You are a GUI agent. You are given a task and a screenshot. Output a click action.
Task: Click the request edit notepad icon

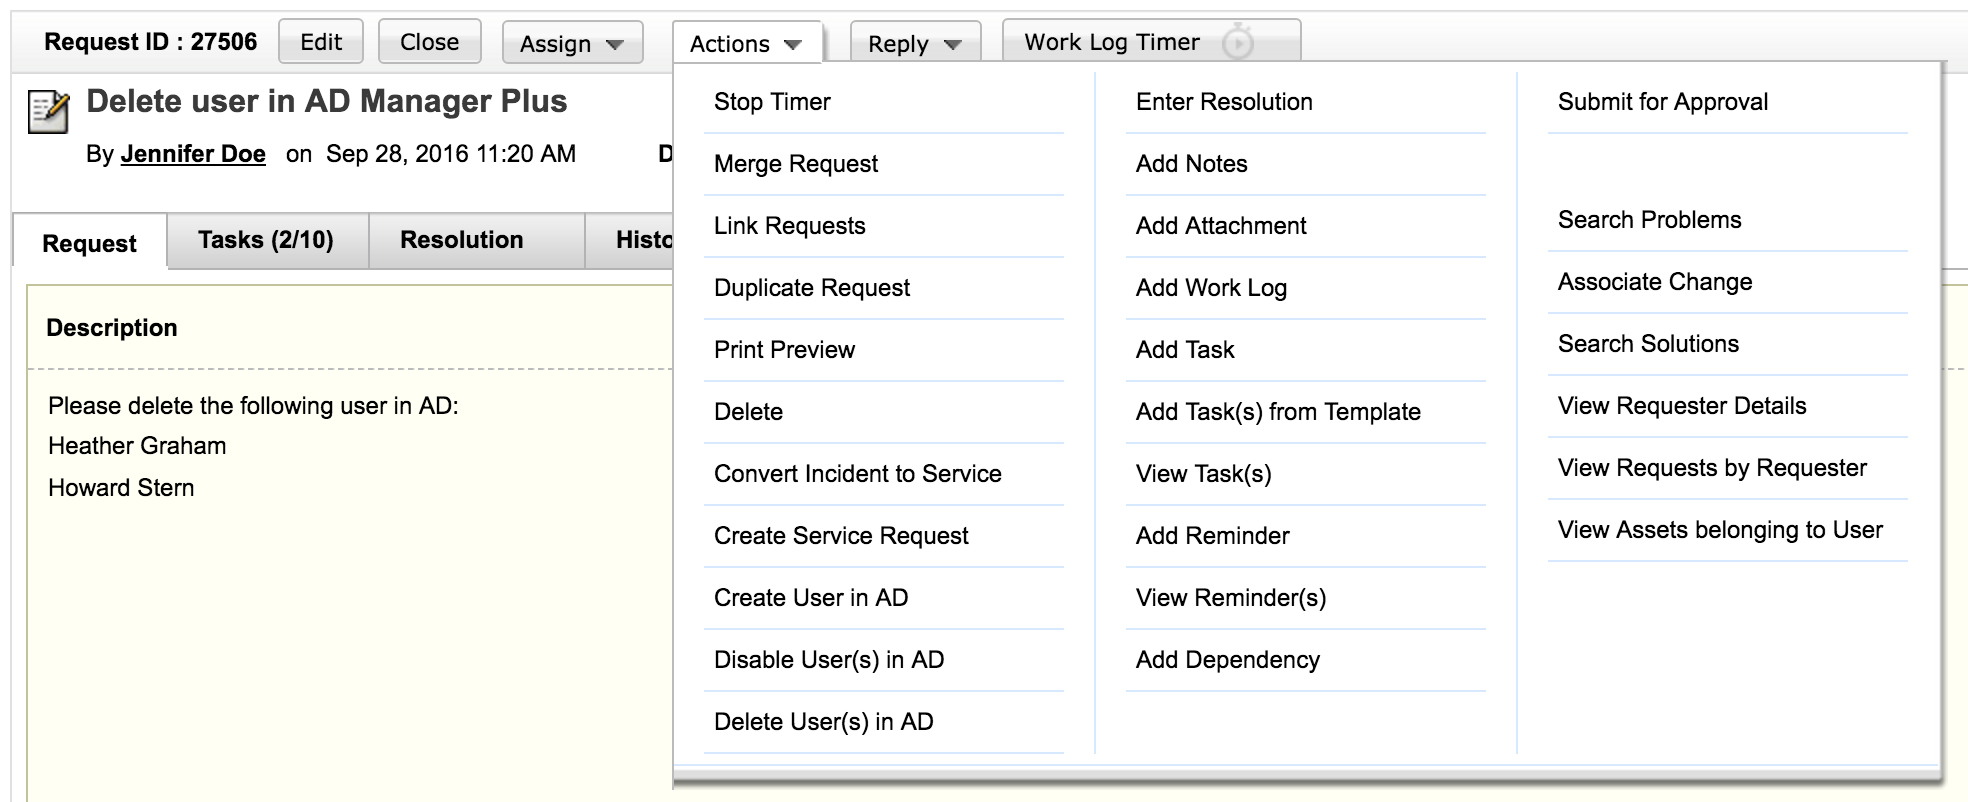click(48, 111)
